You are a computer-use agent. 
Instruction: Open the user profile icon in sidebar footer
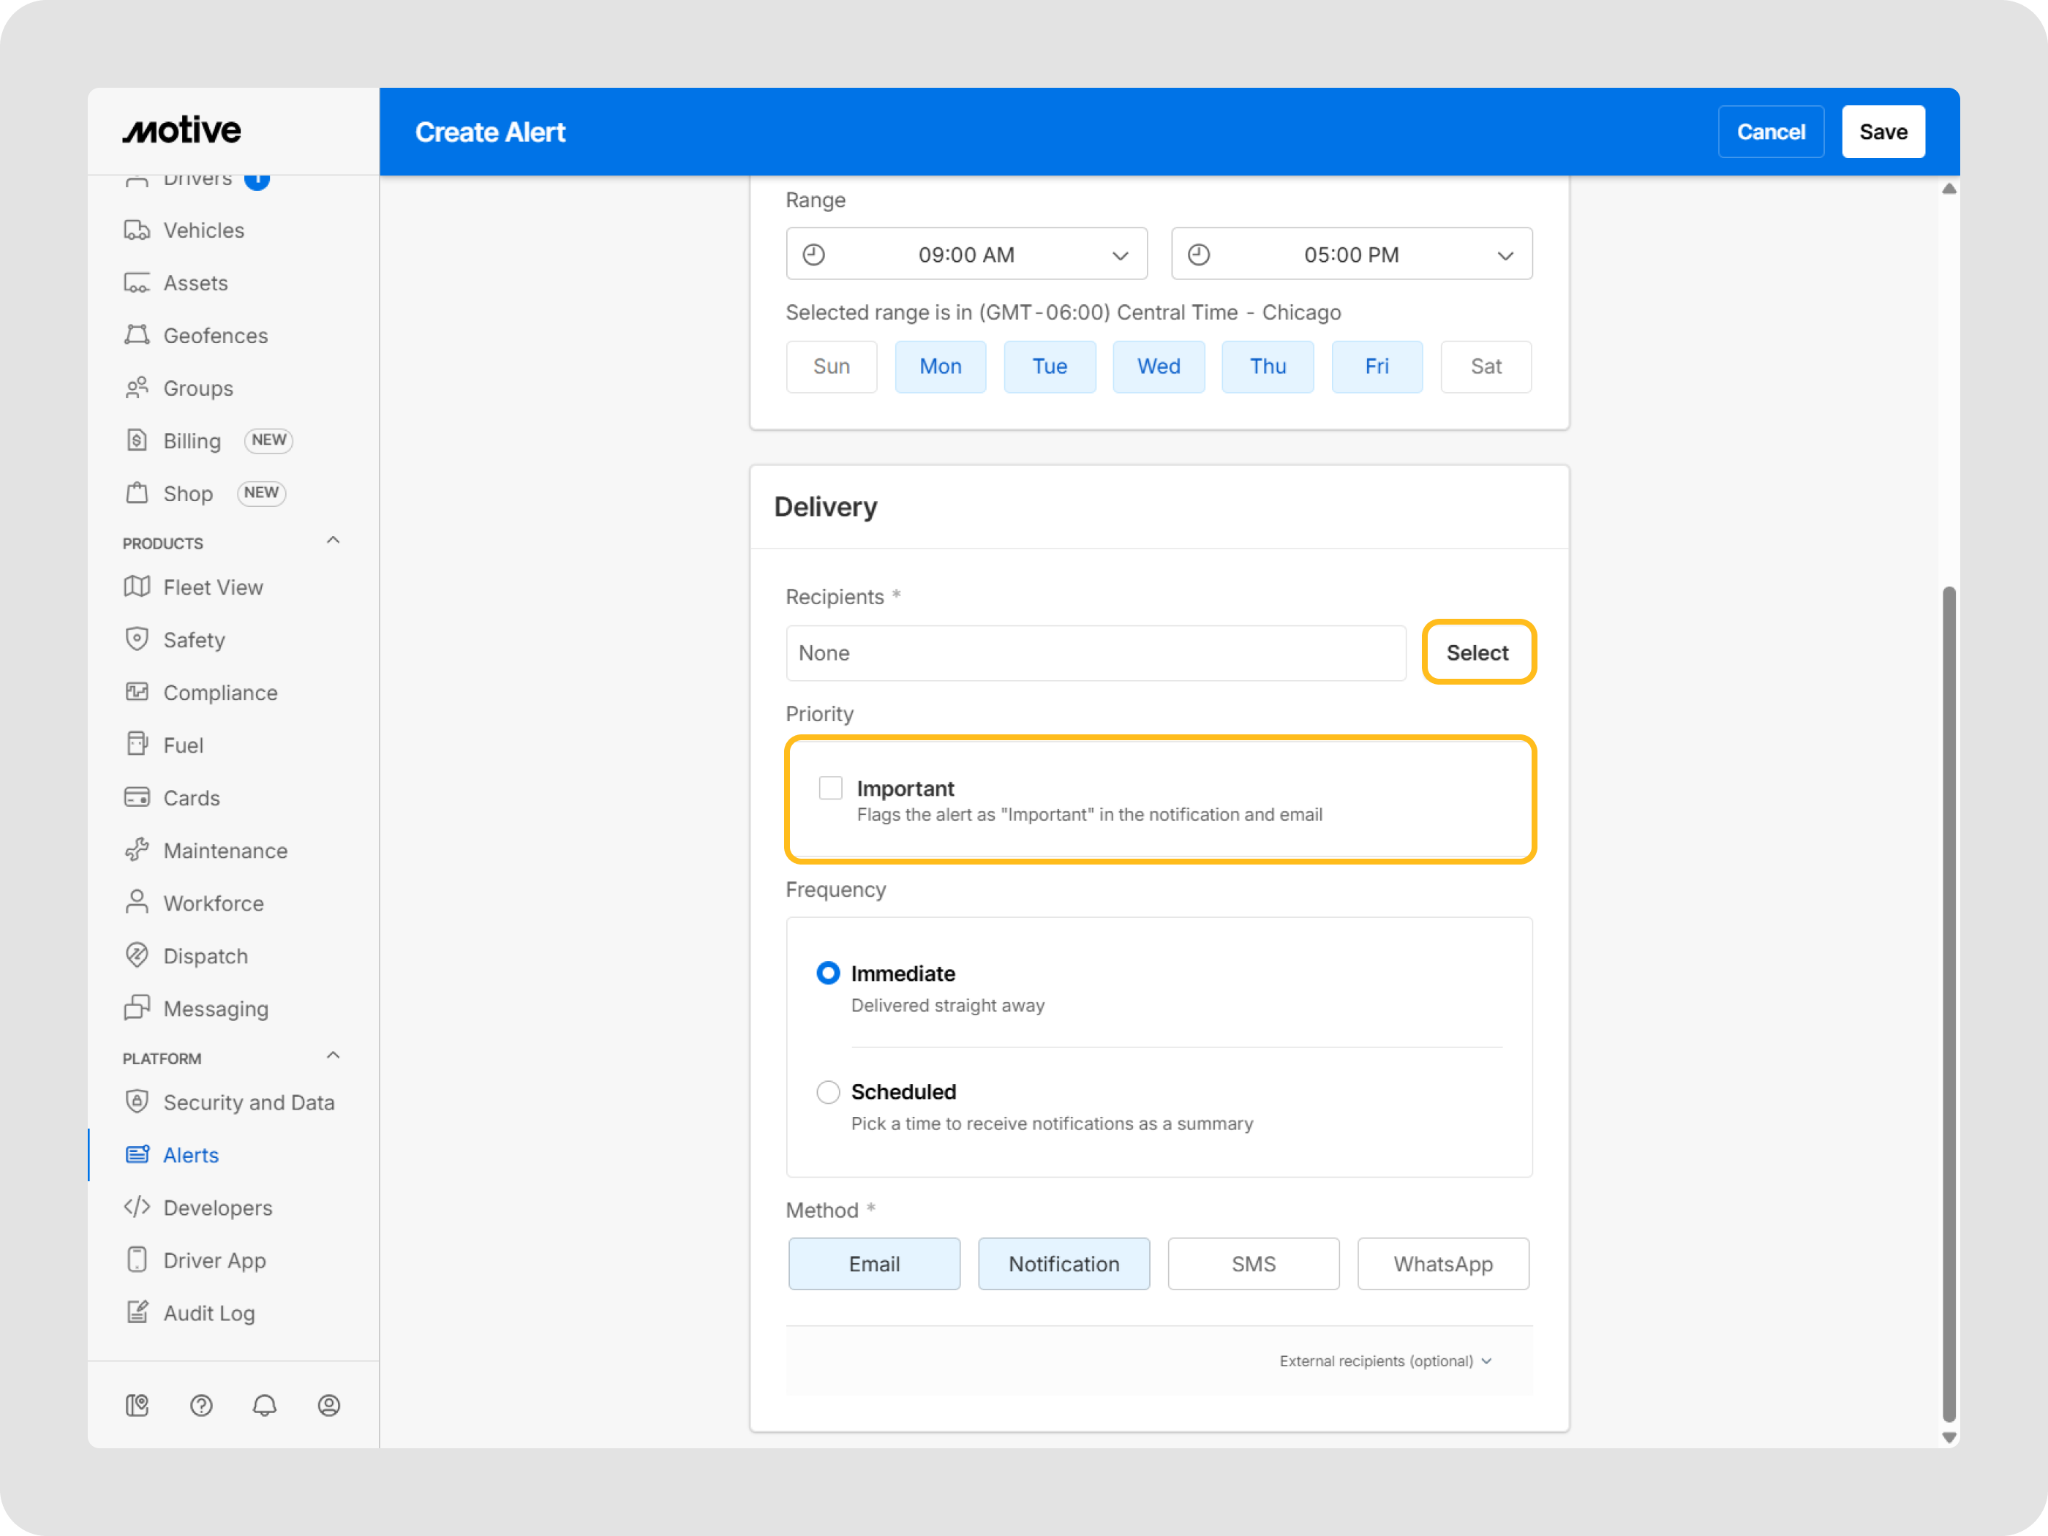328,1405
